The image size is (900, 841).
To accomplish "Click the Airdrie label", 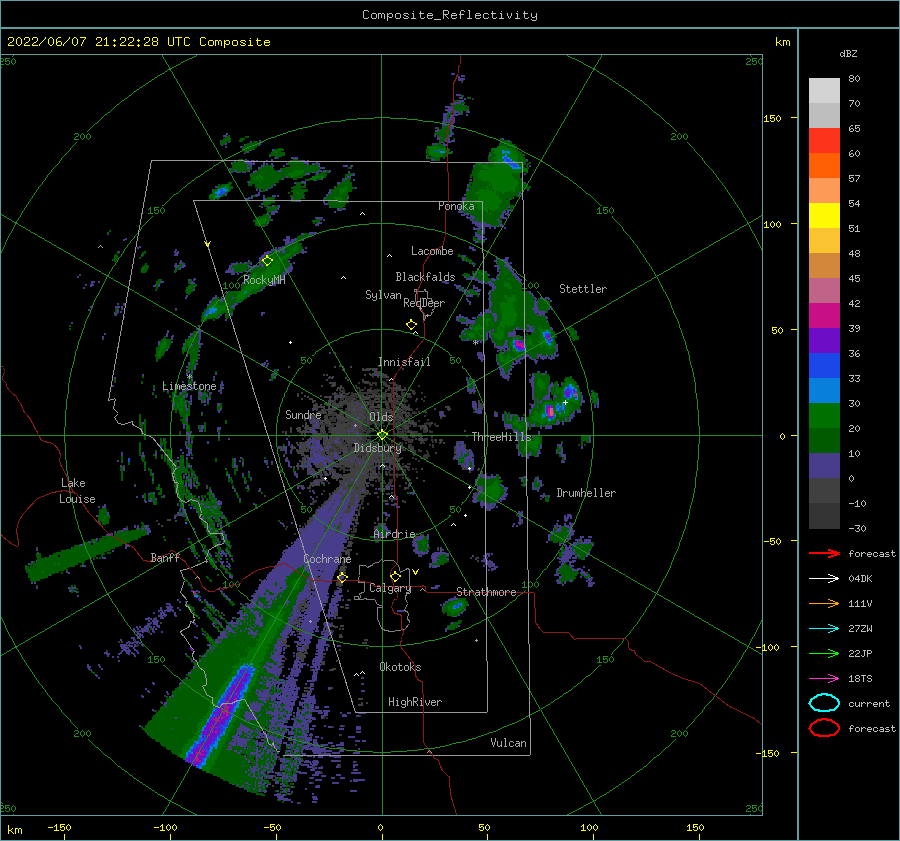I will [x=394, y=534].
